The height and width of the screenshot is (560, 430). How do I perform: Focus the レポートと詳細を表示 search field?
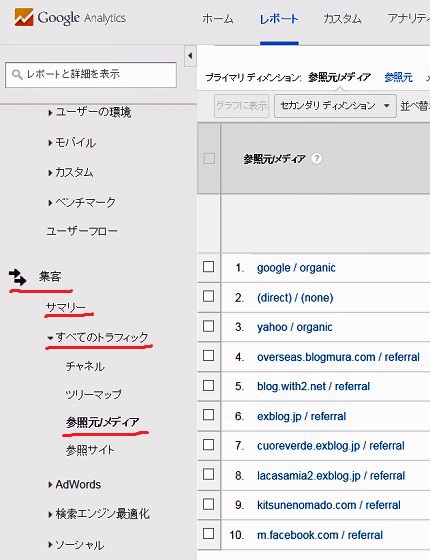91,75
